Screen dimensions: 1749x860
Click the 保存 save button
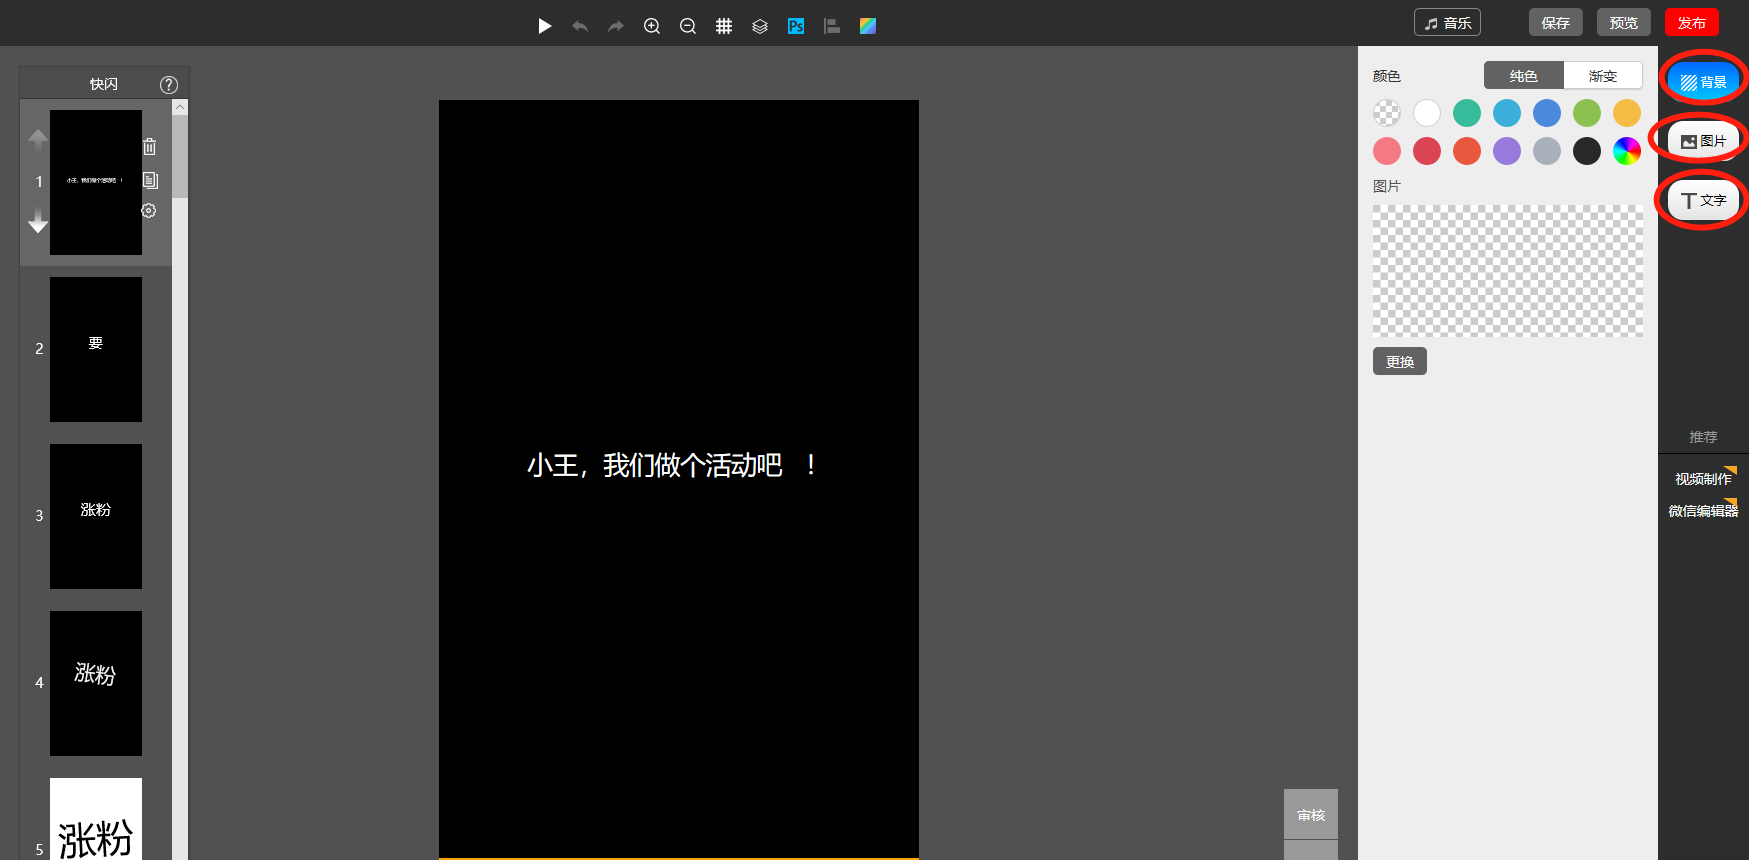pyautogui.click(x=1555, y=22)
